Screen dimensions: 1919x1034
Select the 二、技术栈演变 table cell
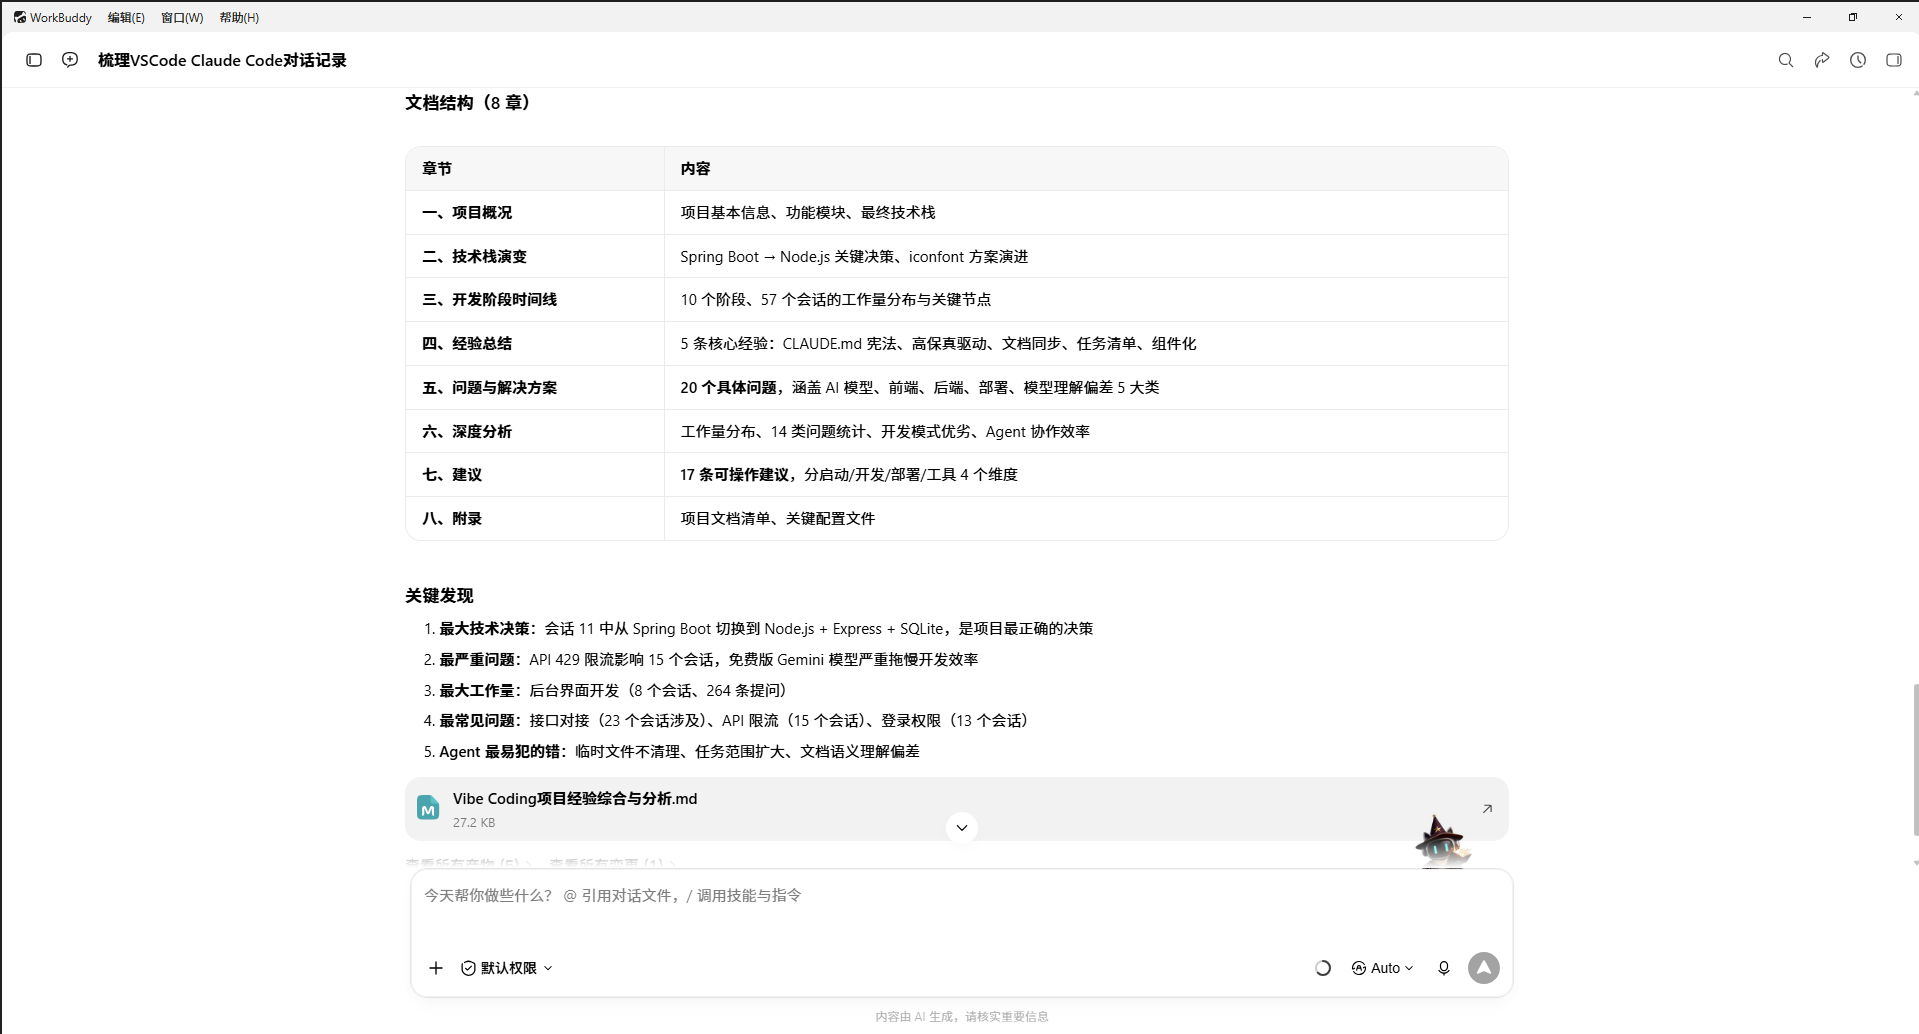pos(535,257)
